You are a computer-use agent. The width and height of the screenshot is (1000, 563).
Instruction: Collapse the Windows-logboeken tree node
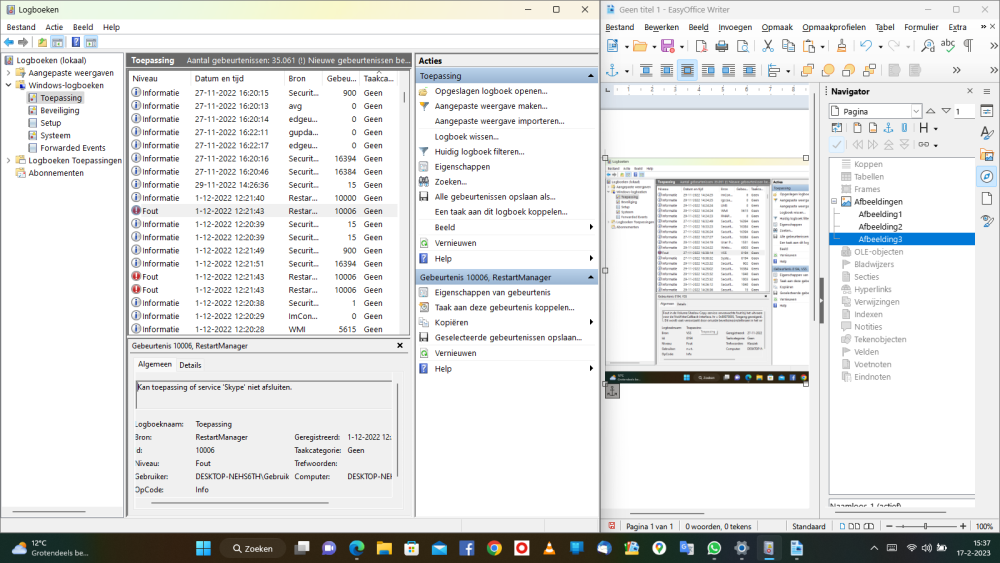pos(9,86)
